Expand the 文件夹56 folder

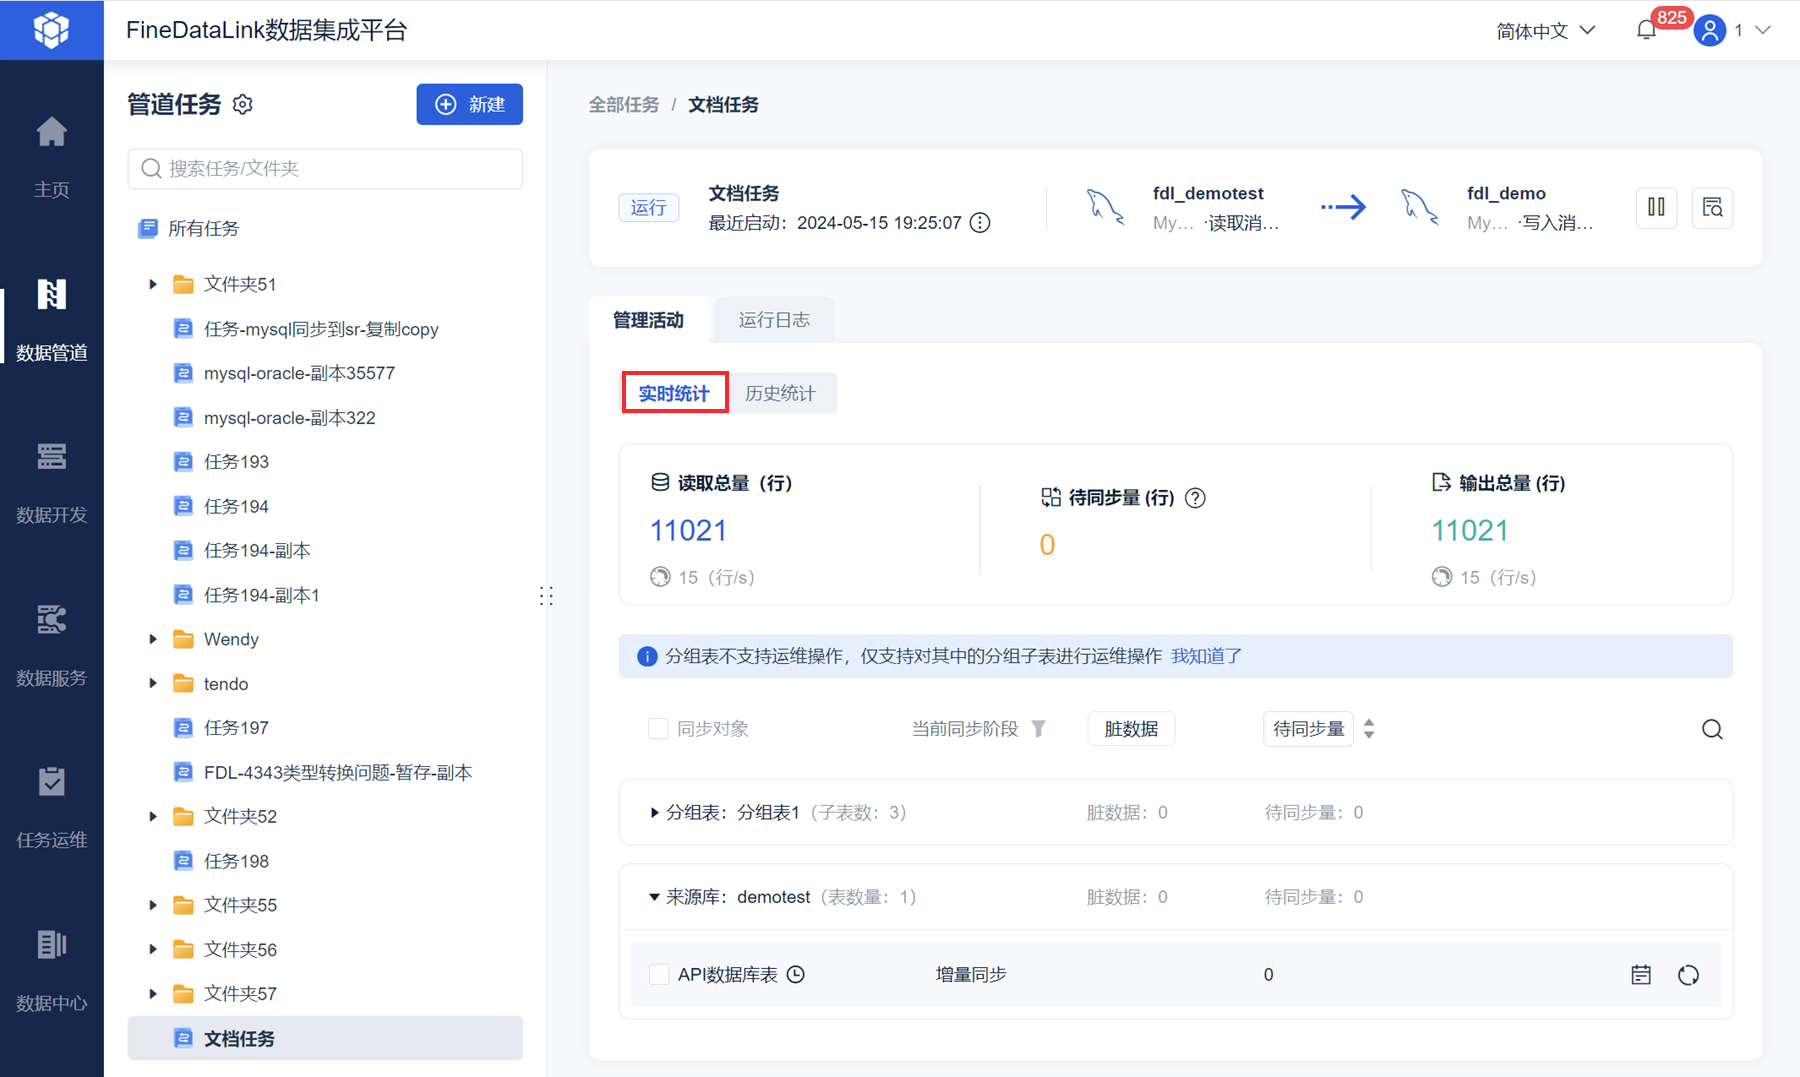[x=153, y=949]
